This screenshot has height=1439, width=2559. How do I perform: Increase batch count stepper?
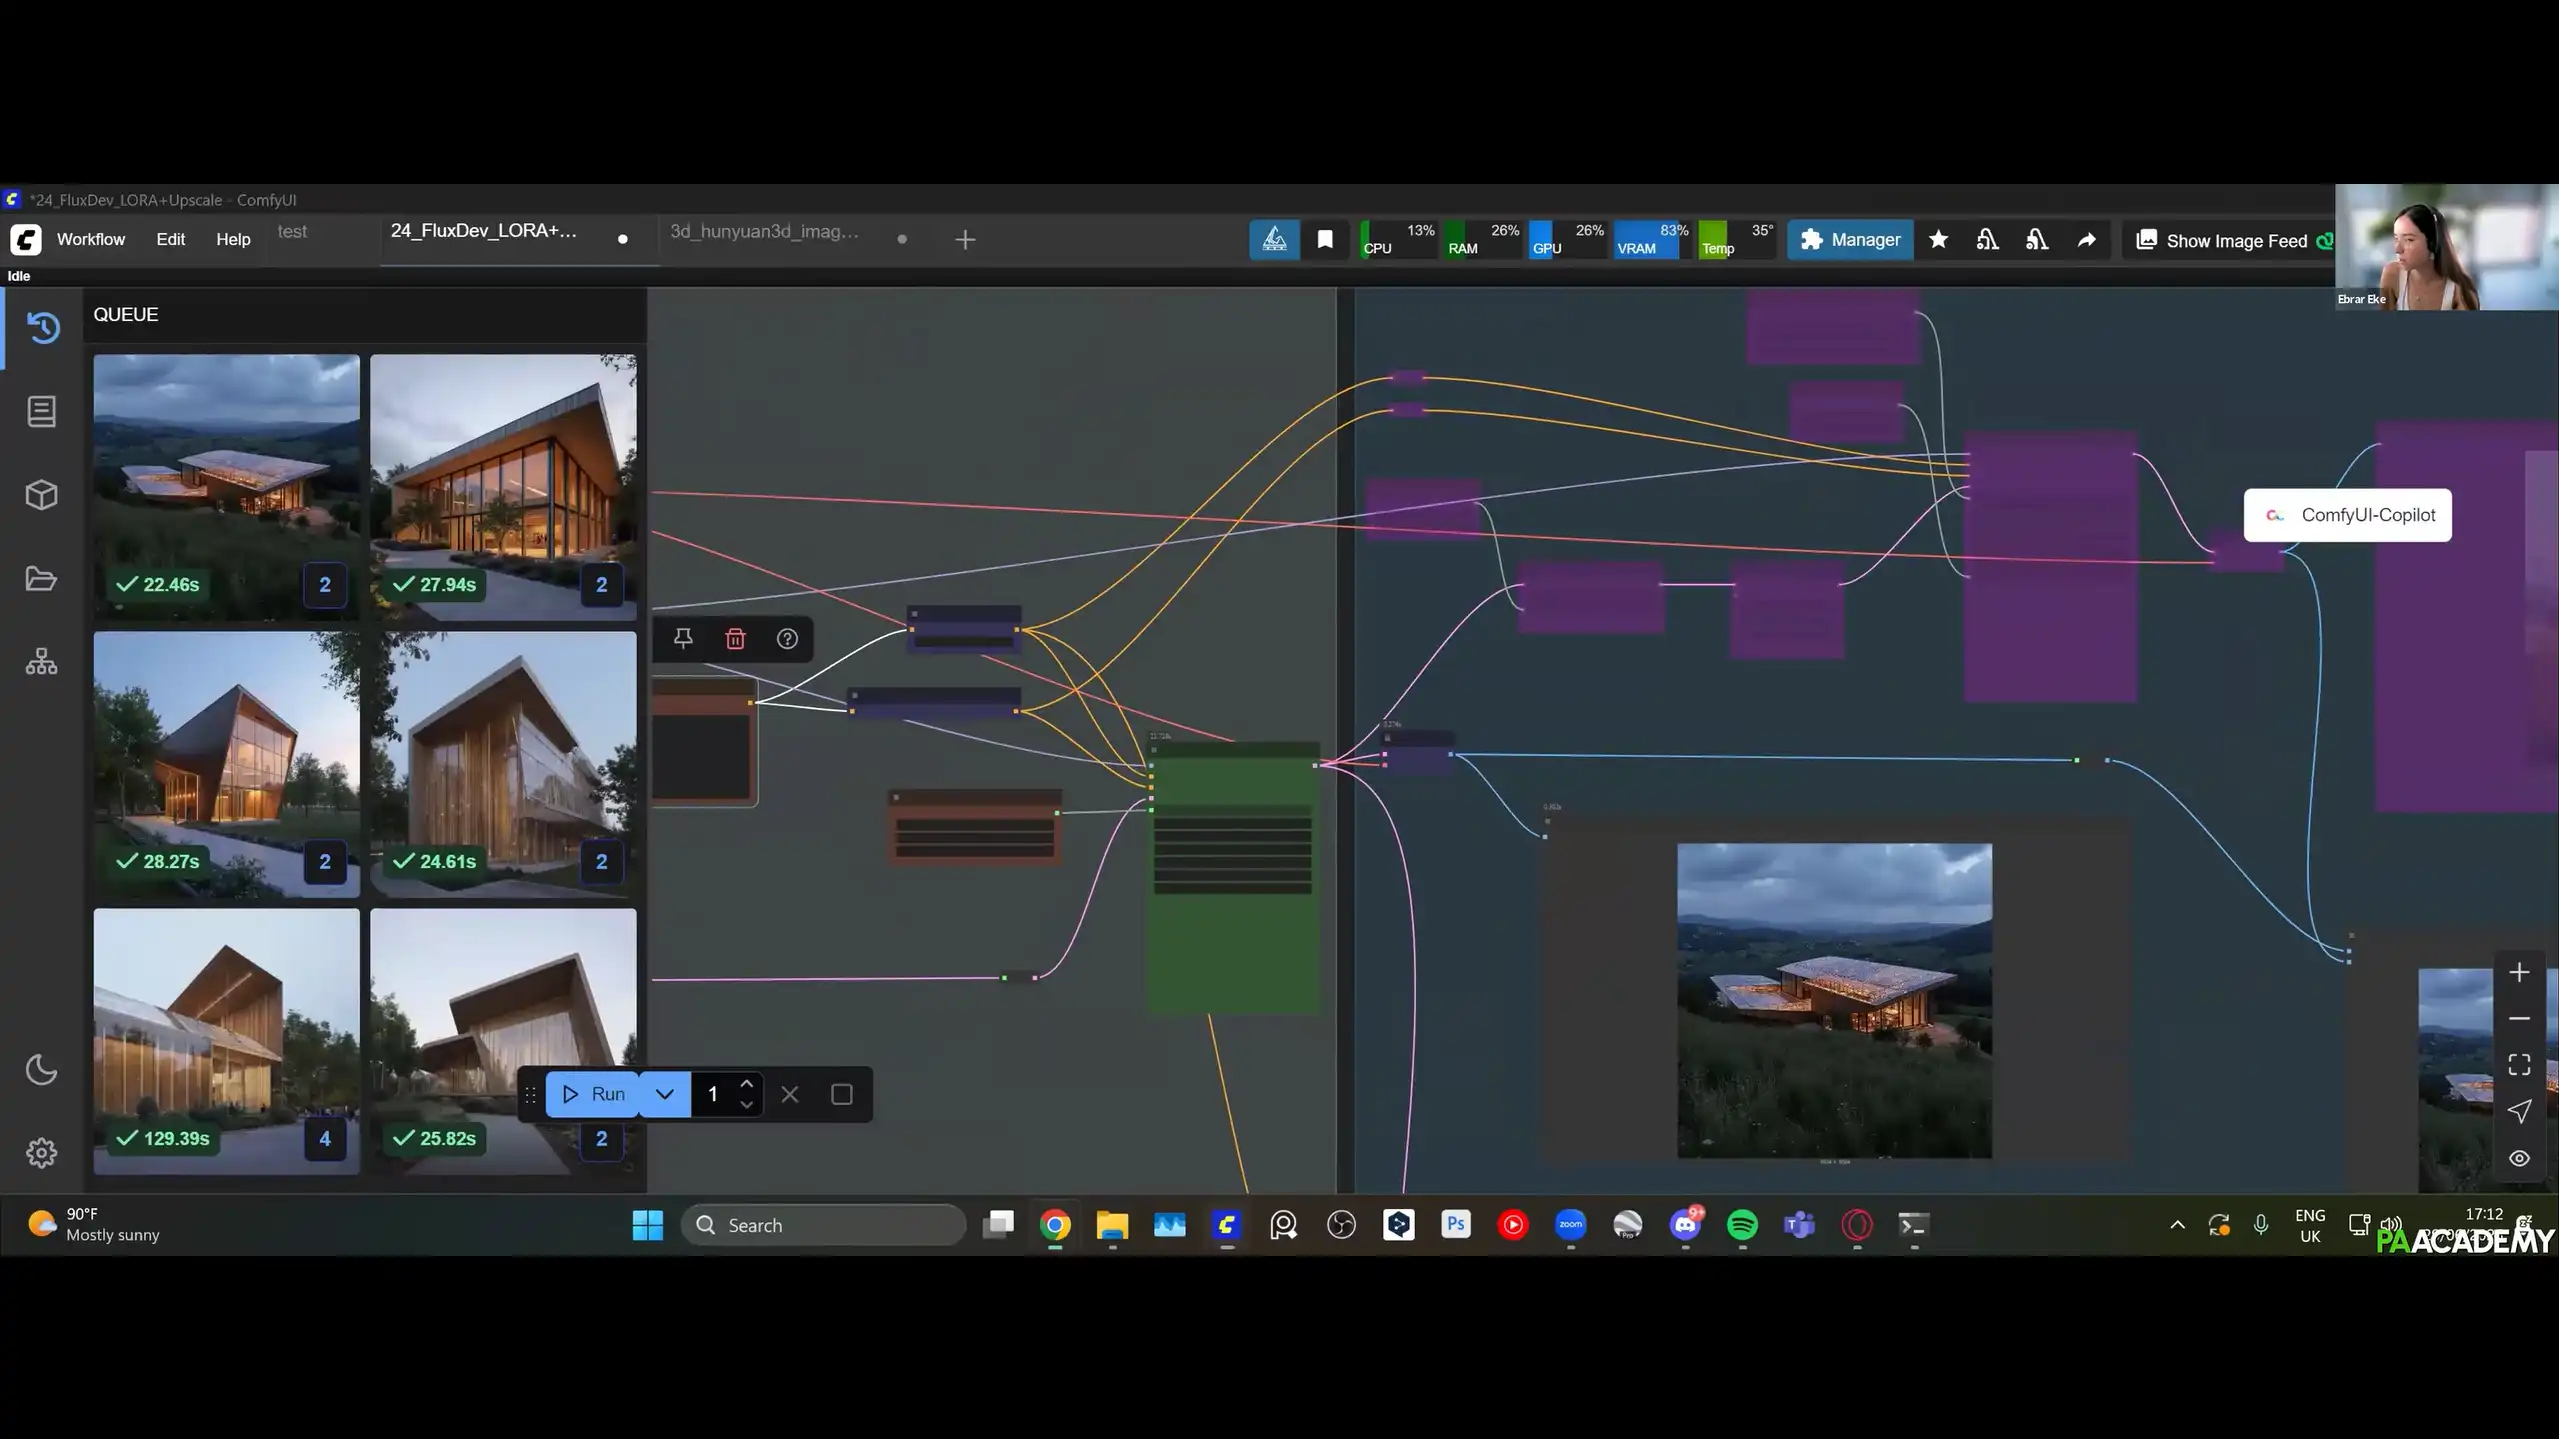coord(747,1084)
